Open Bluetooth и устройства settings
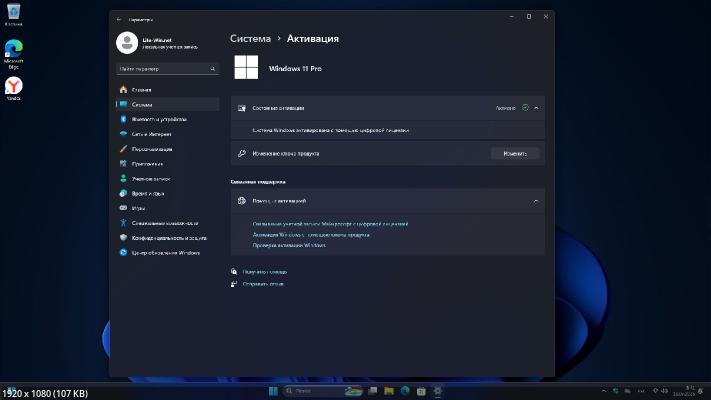The width and height of the screenshot is (711, 400). tap(167, 119)
